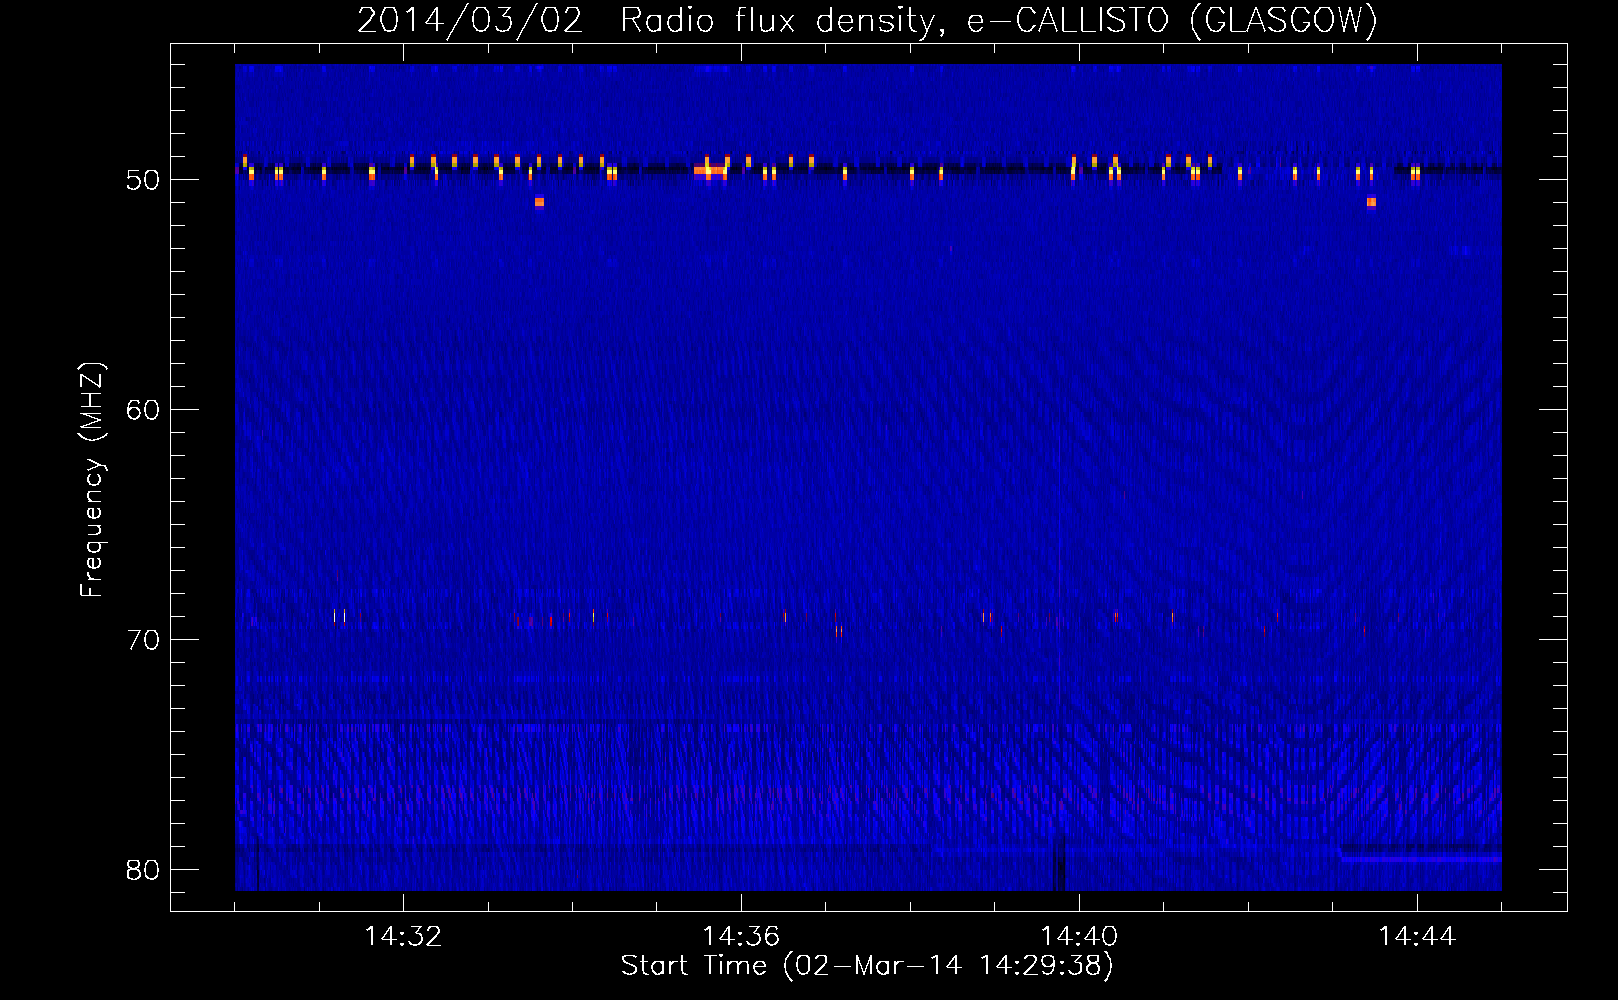Screen dimensions: 1618x1000
Task: Click the 14:32 time tick label
Action: point(403,937)
